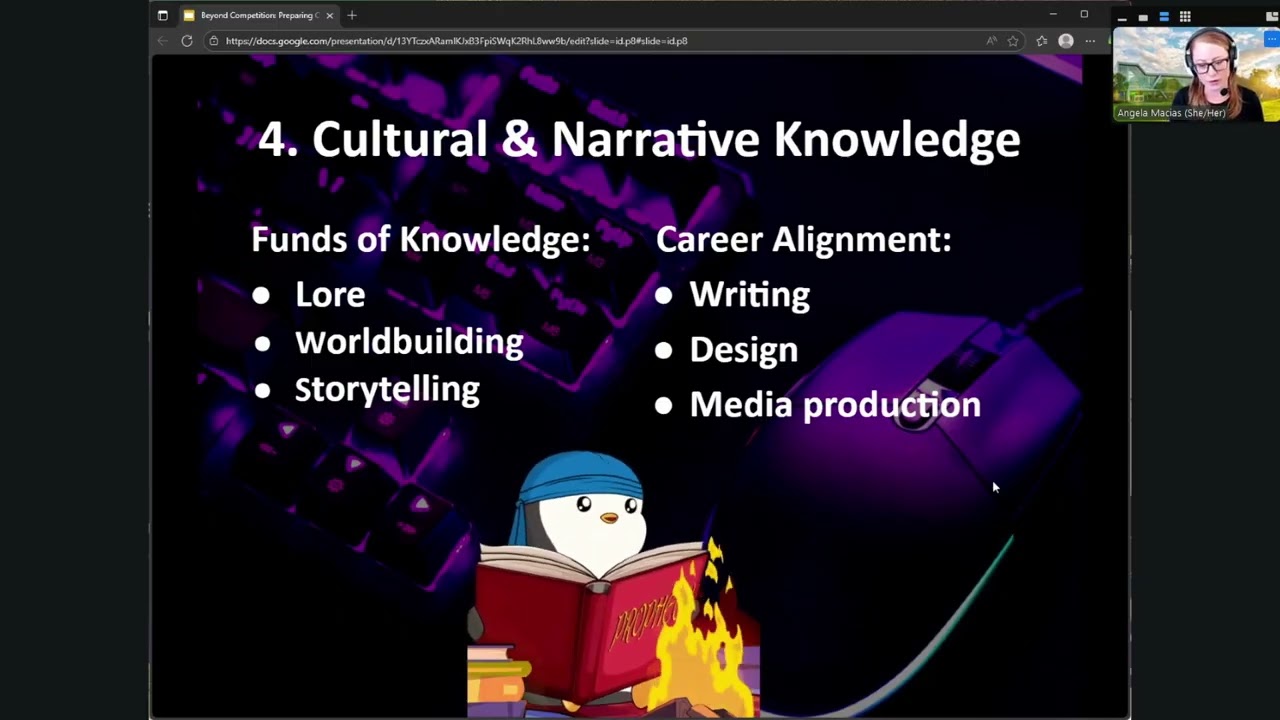Image resolution: width=1280 pixels, height=720 pixels.
Task: Open a new browser tab
Action: click(352, 15)
